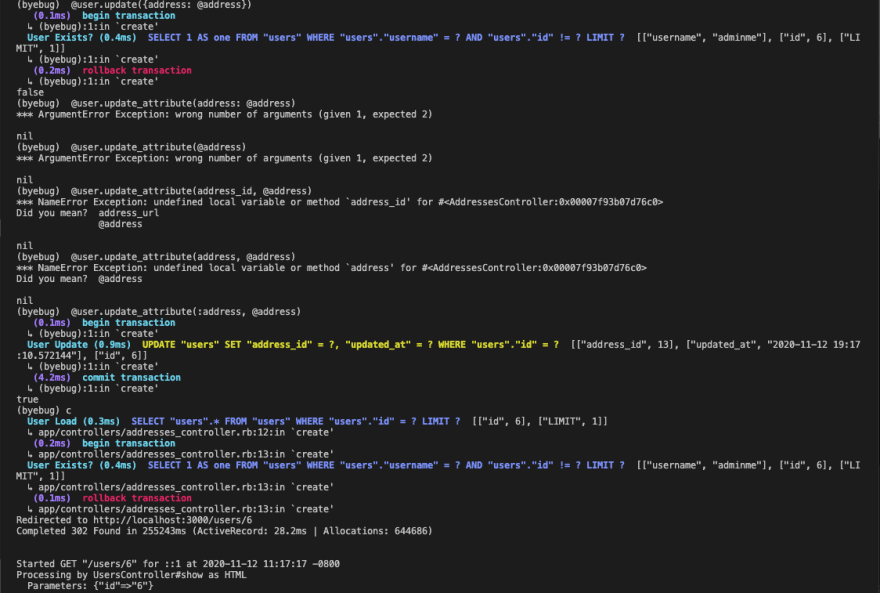Image resolution: width=880 pixels, height=593 pixels.
Task: Open the http://localhost:3000/users/6 redirect URL
Action: 172,520
